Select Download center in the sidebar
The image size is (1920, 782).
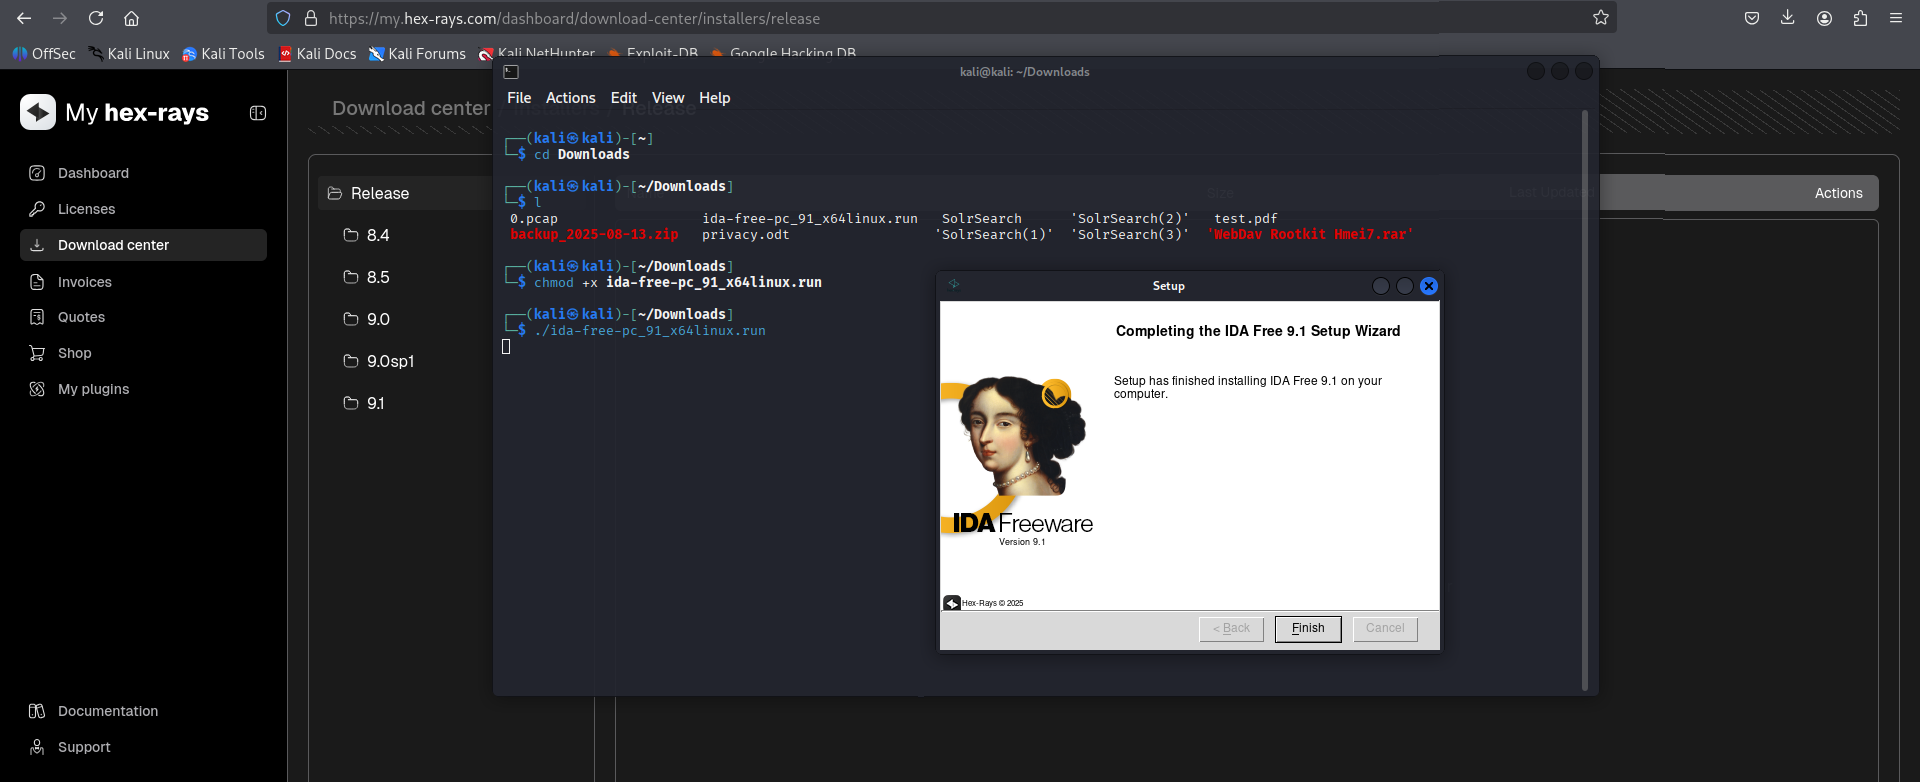coord(143,245)
